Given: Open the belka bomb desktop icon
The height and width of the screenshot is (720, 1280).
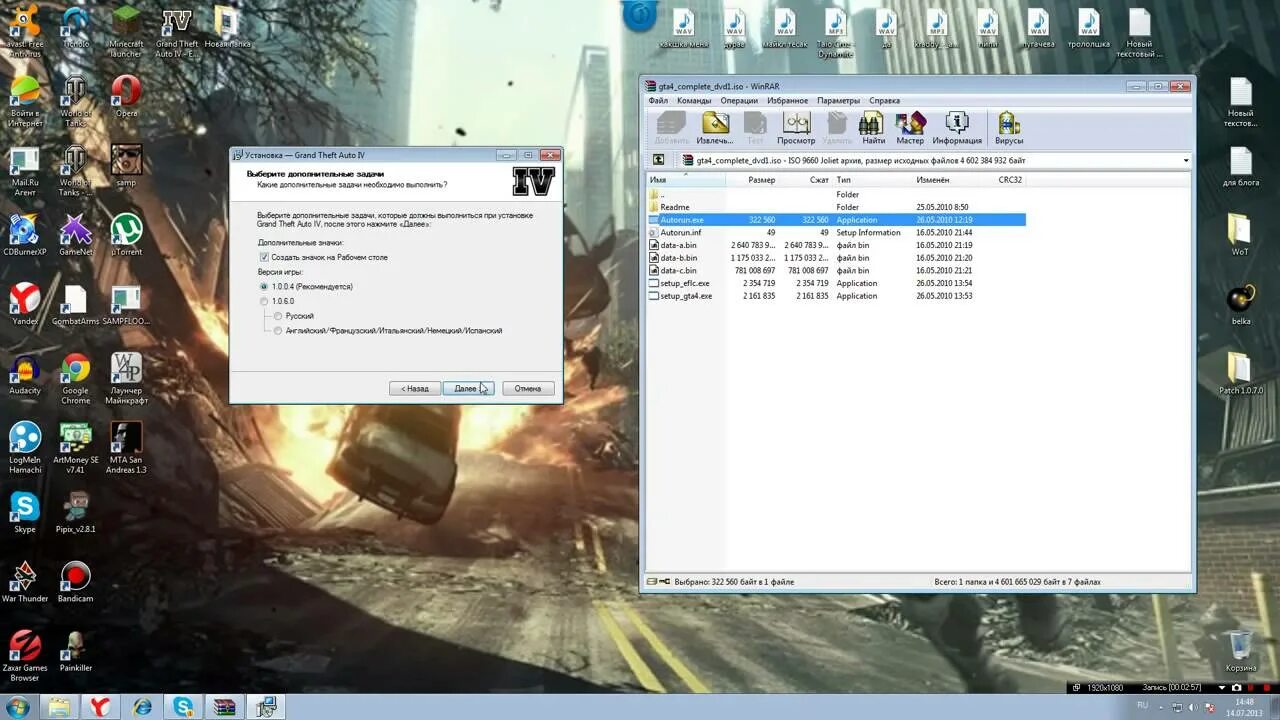Looking at the screenshot, I should pos(1241,304).
